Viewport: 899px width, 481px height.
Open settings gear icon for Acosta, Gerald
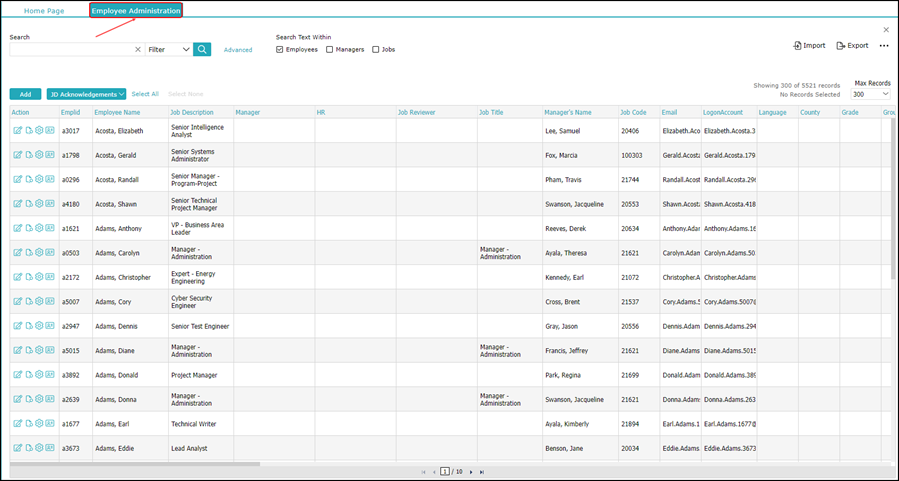[x=39, y=155]
